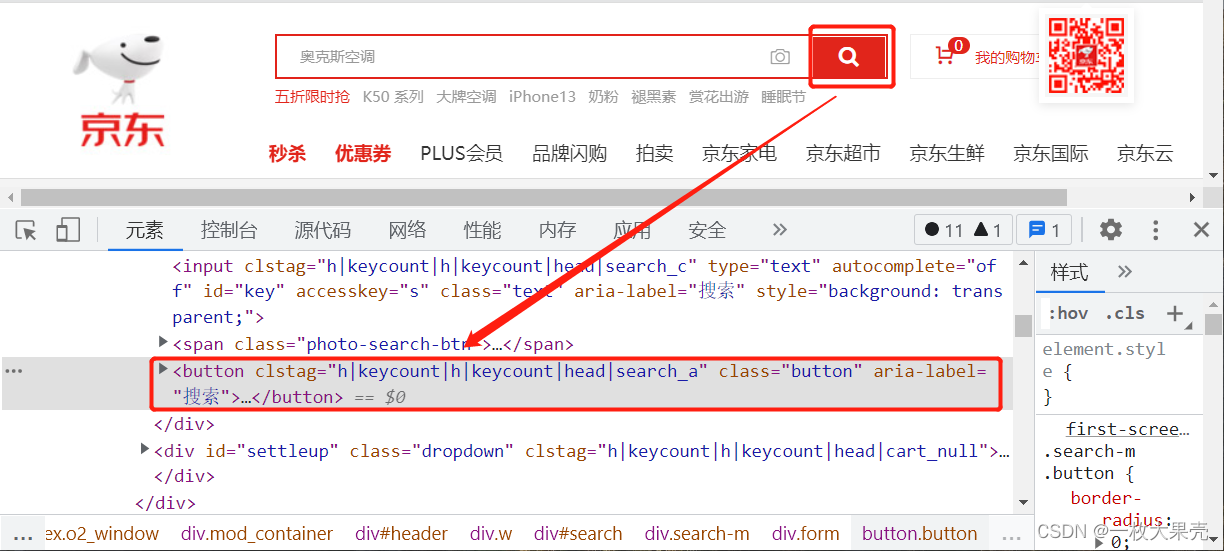Expand the button element node

(x=164, y=370)
